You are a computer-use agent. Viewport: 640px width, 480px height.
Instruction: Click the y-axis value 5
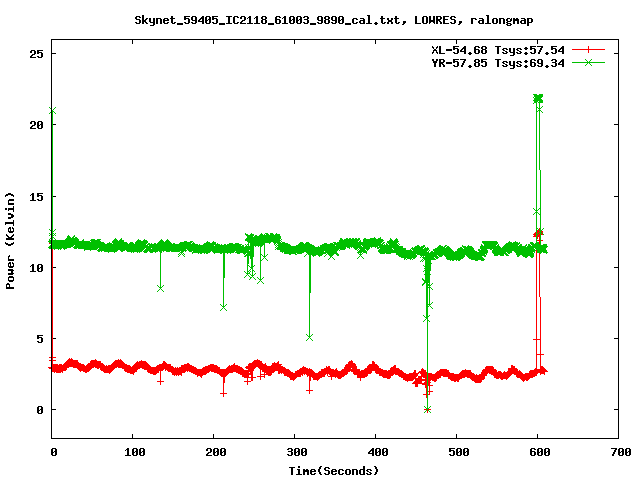coord(40,339)
